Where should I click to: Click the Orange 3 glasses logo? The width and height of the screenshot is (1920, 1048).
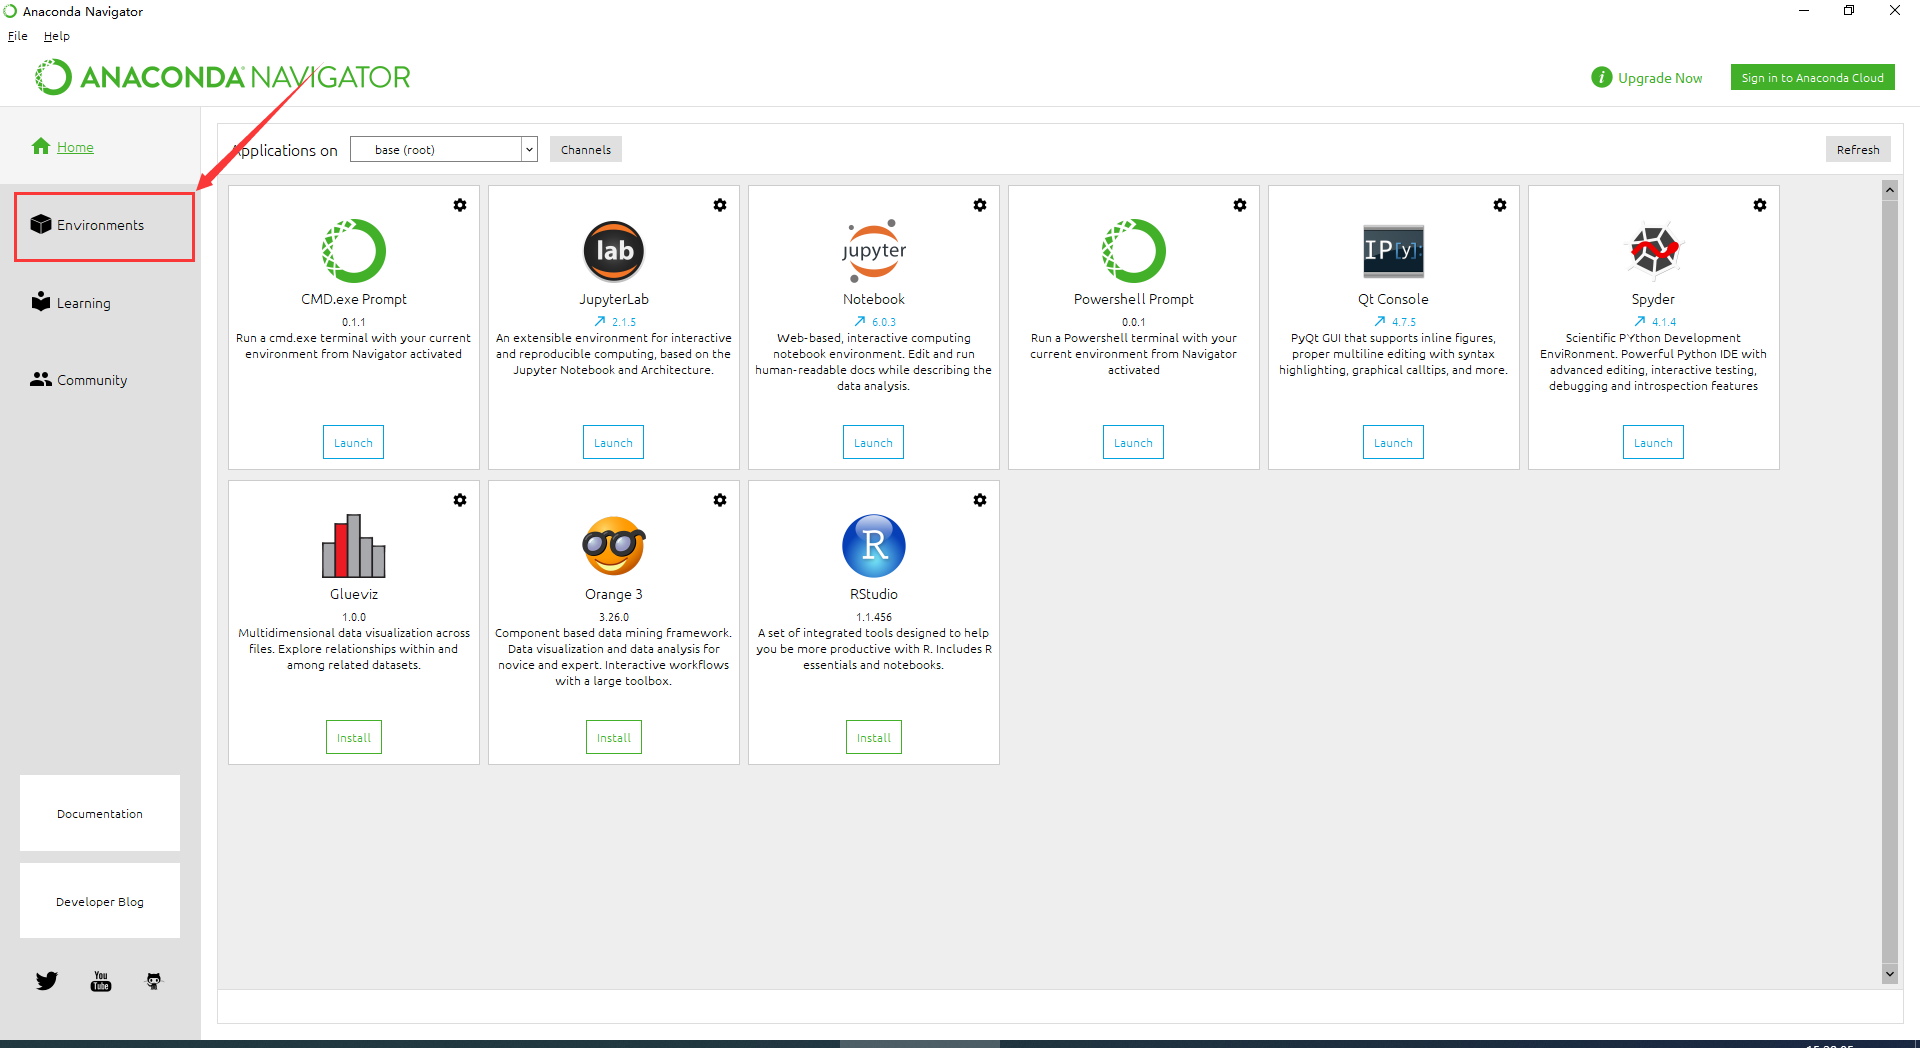[614, 546]
